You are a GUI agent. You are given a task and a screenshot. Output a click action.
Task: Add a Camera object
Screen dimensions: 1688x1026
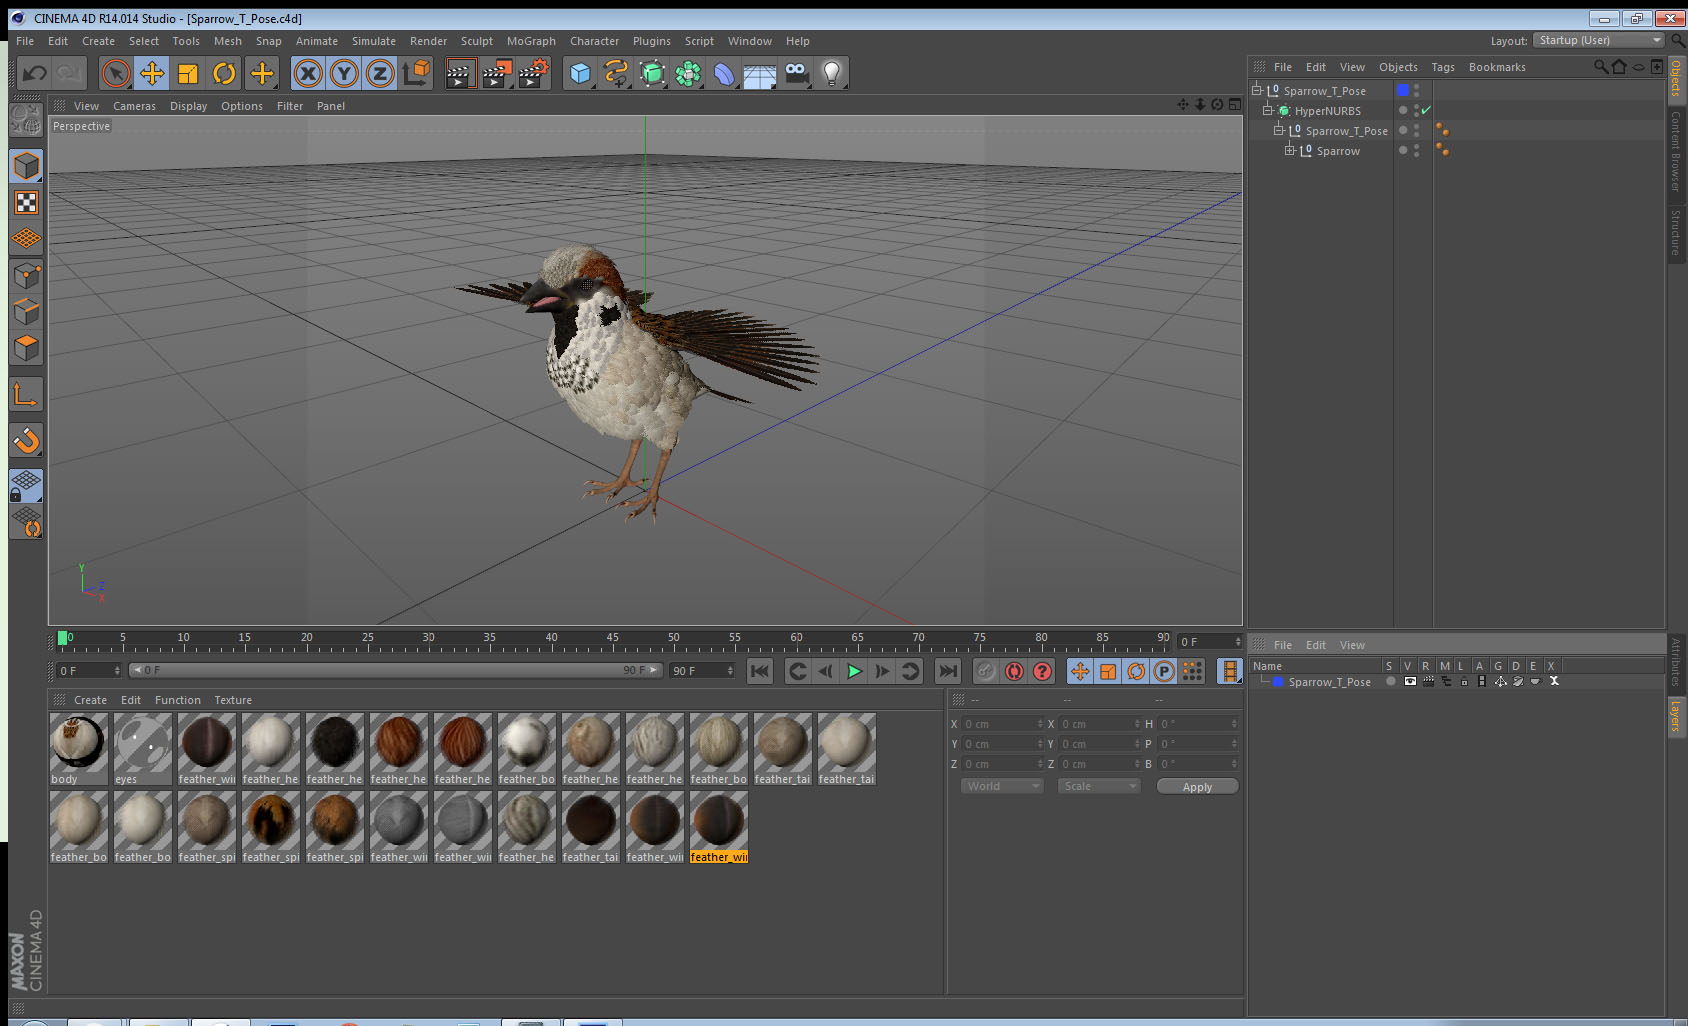pos(796,73)
